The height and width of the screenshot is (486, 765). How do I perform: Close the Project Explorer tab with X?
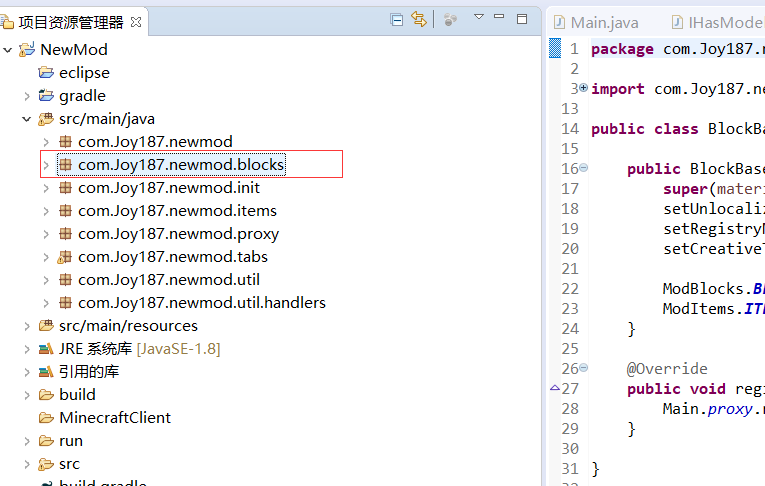pos(136,22)
